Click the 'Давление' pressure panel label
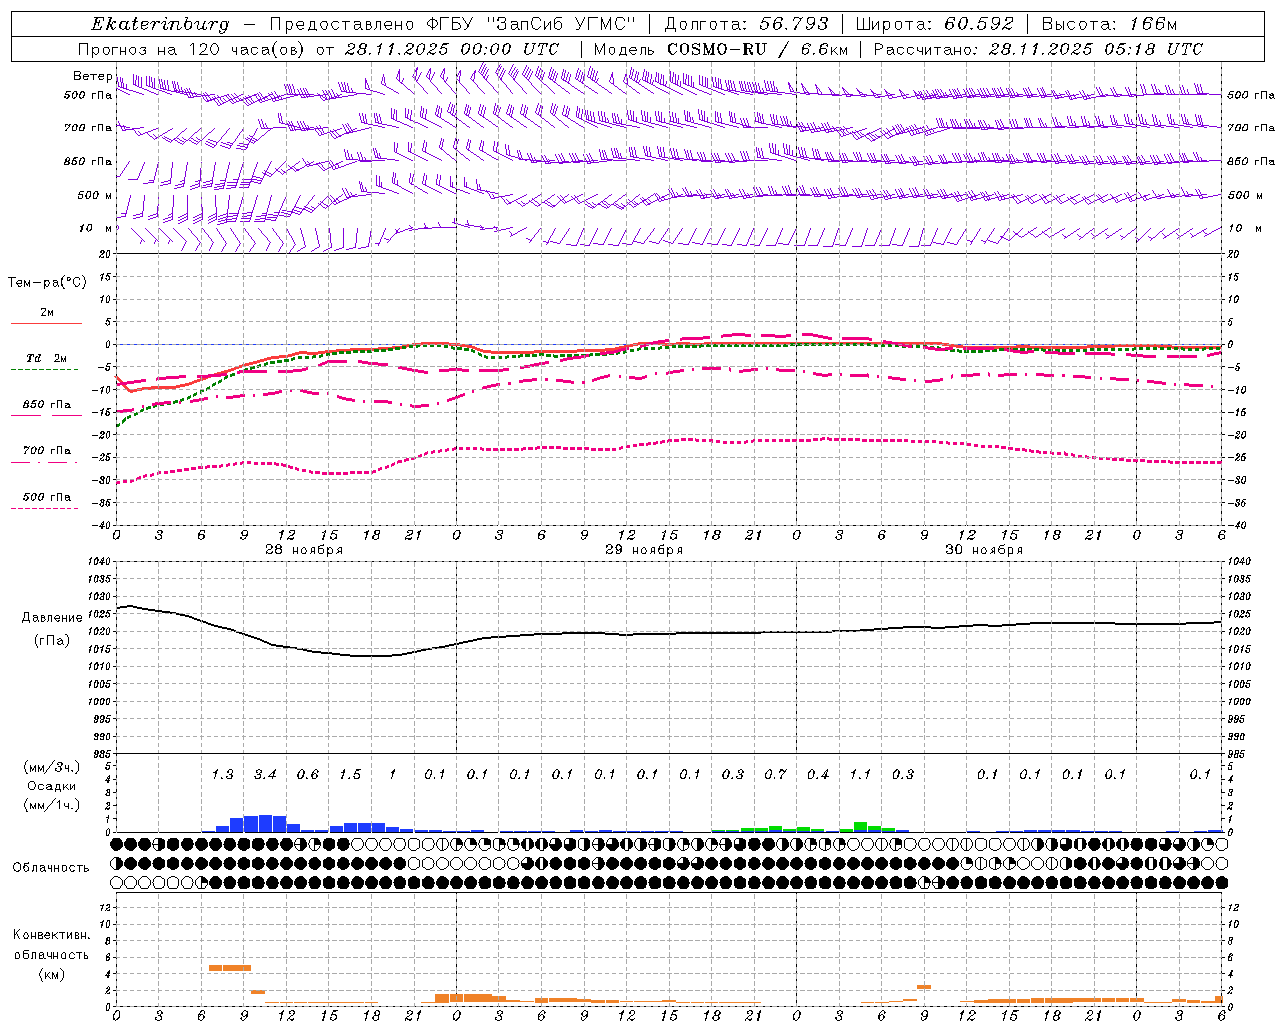 (x=52, y=618)
